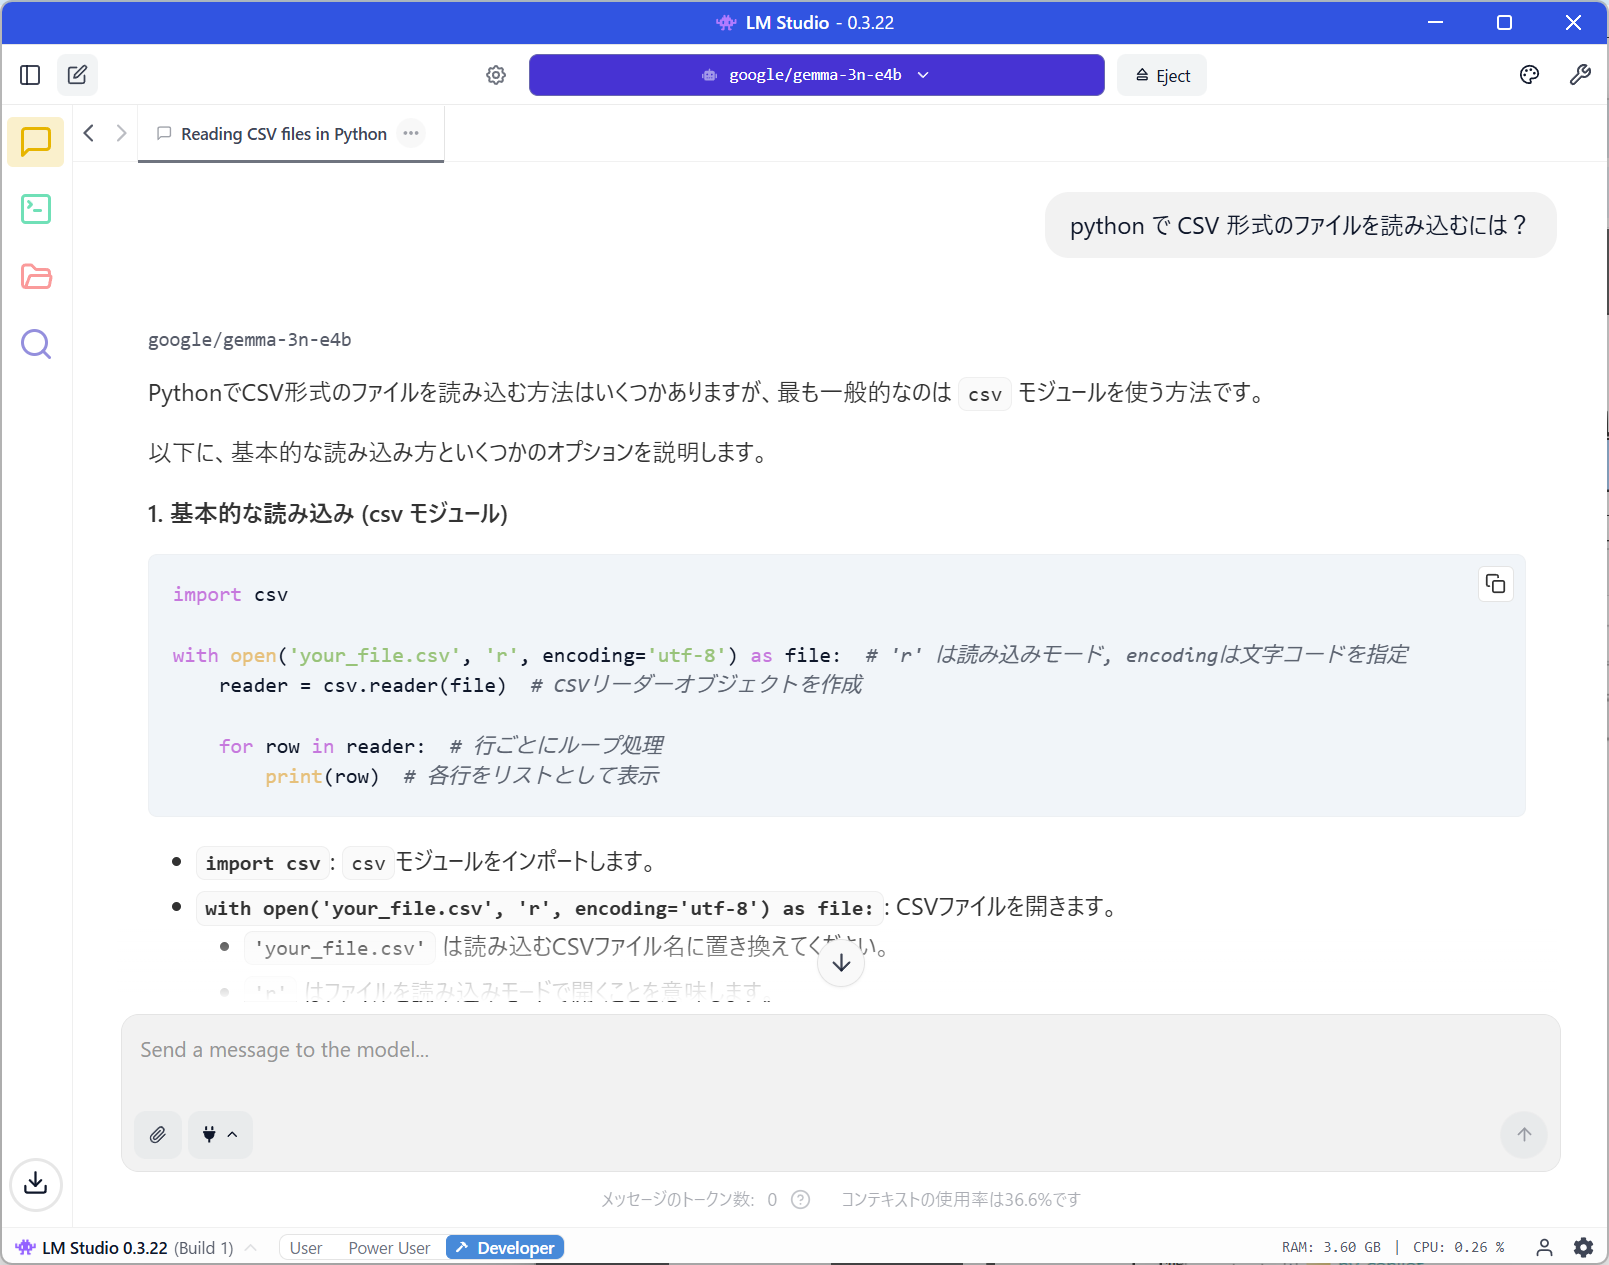Select Developer mode
The image size is (1609, 1265).
click(x=505, y=1248)
